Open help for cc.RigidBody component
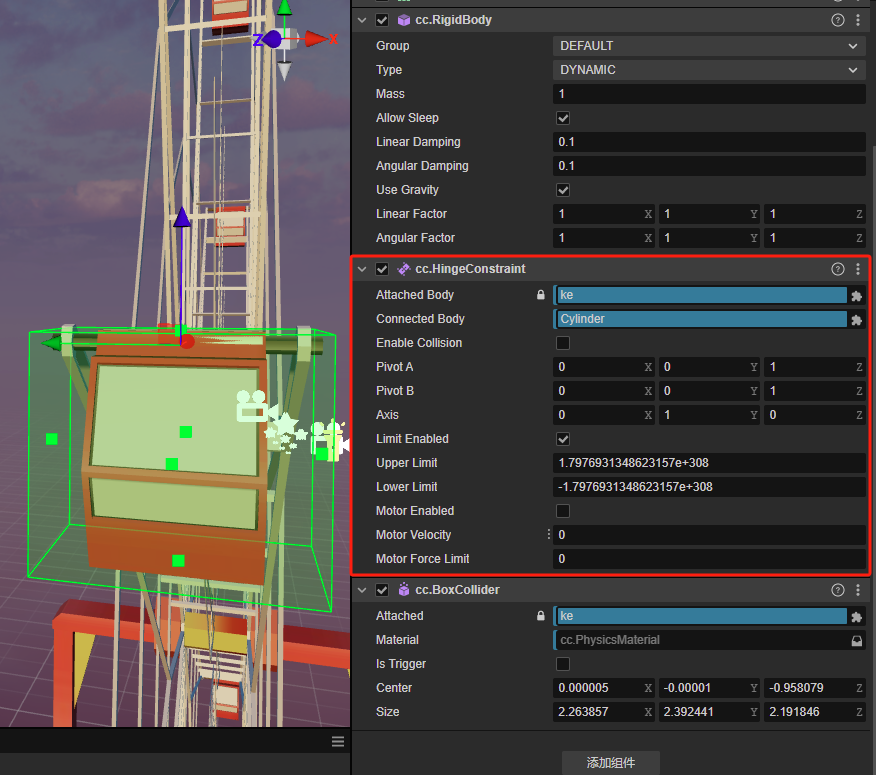The width and height of the screenshot is (876, 775). tap(838, 20)
